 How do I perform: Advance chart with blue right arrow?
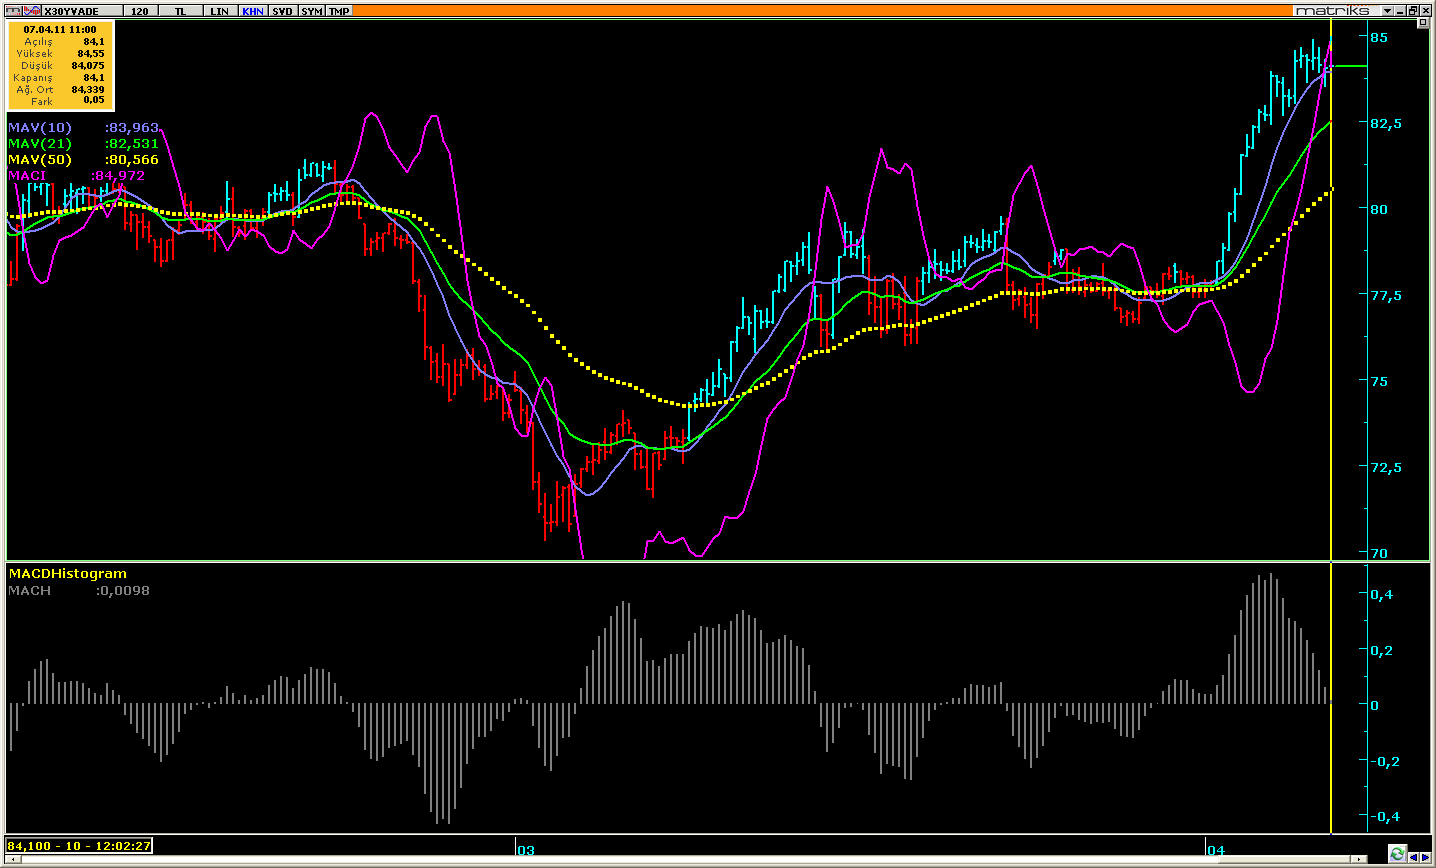[1425, 859]
